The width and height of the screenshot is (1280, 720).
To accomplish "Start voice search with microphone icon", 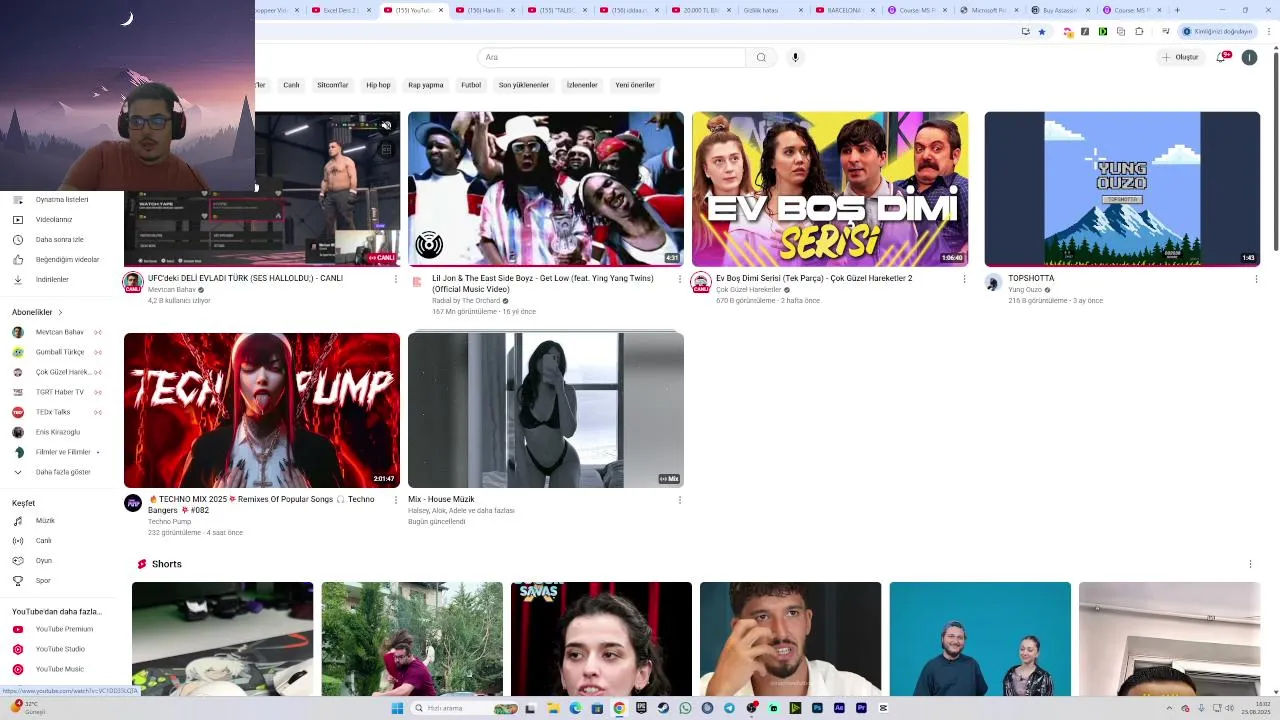I will click(795, 57).
